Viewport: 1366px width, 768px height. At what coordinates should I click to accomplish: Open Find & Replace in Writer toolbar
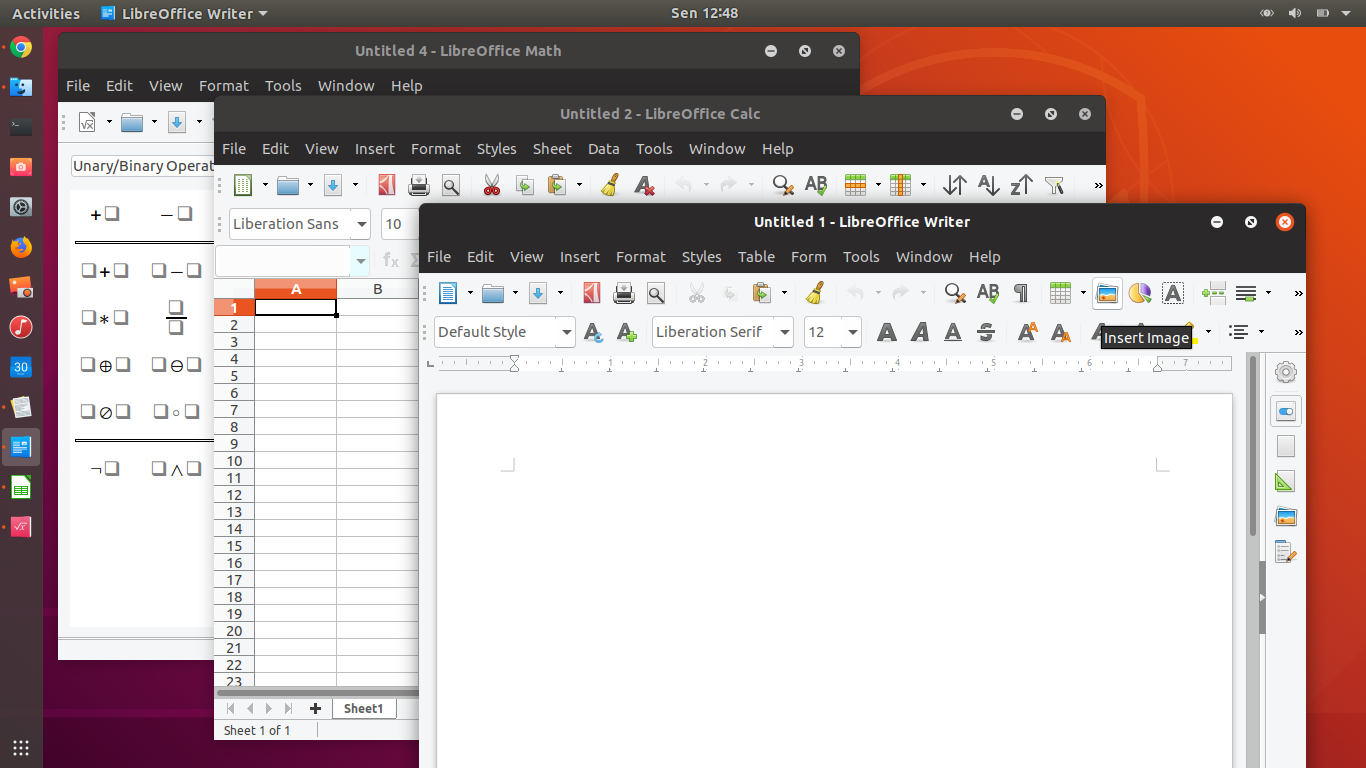point(955,293)
